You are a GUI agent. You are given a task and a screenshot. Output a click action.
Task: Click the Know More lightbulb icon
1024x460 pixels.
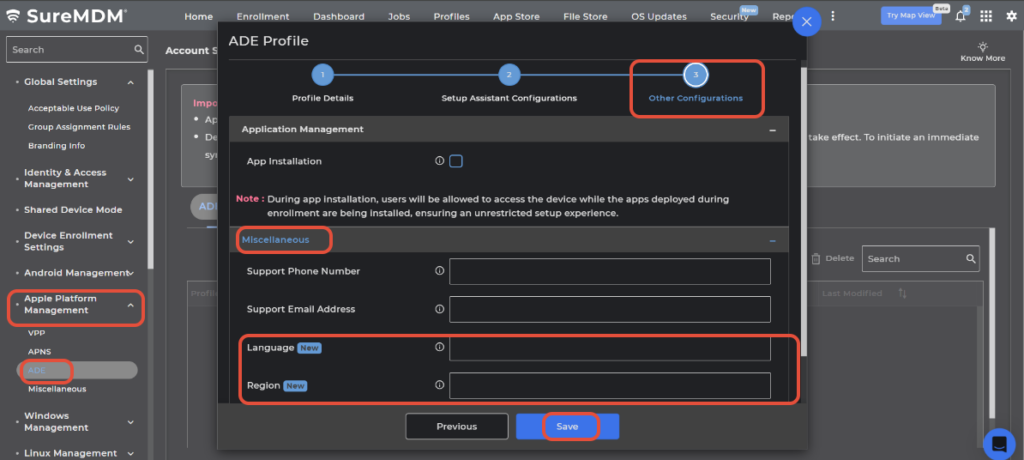pos(982,47)
